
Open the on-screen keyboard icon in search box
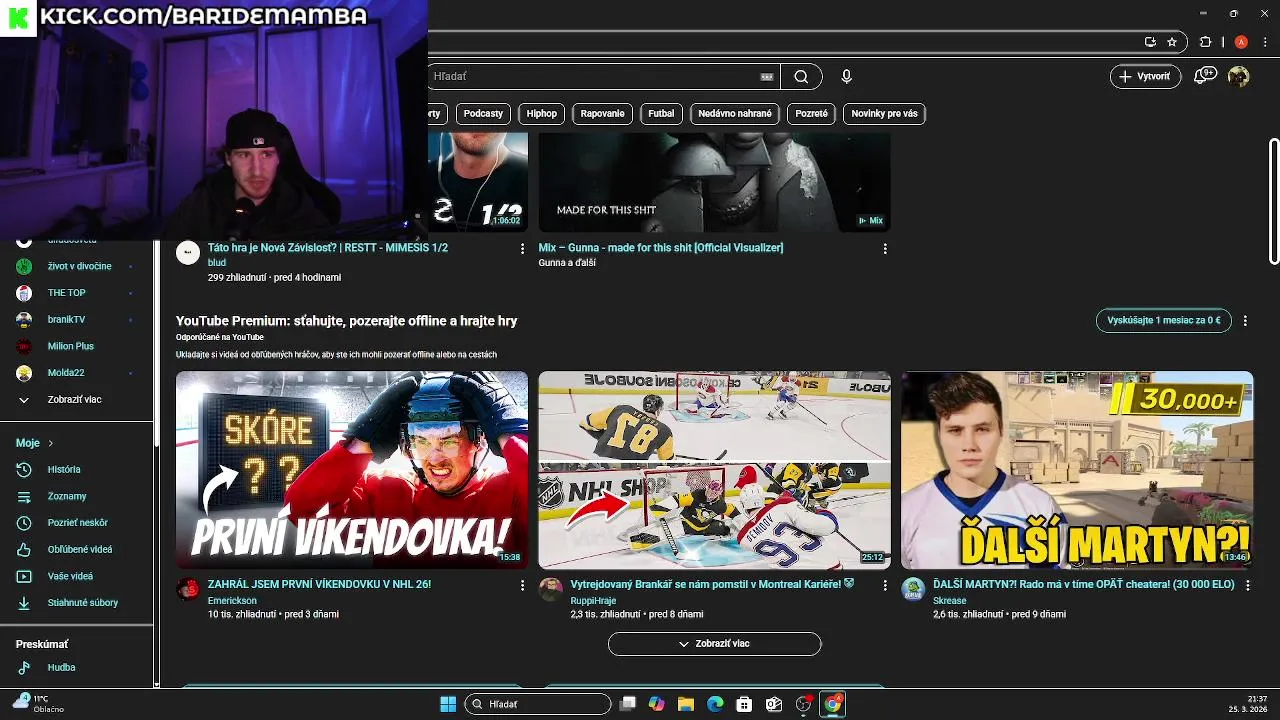(x=767, y=76)
